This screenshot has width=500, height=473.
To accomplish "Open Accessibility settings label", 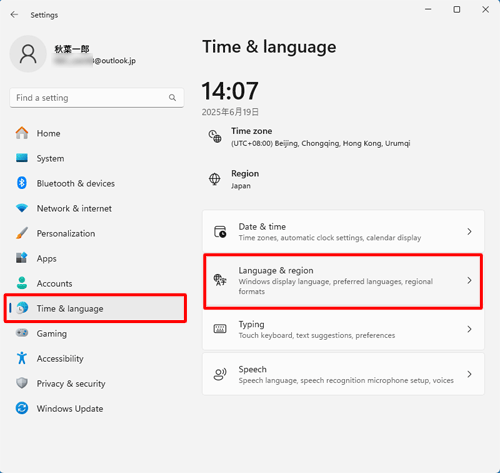I will point(60,359).
